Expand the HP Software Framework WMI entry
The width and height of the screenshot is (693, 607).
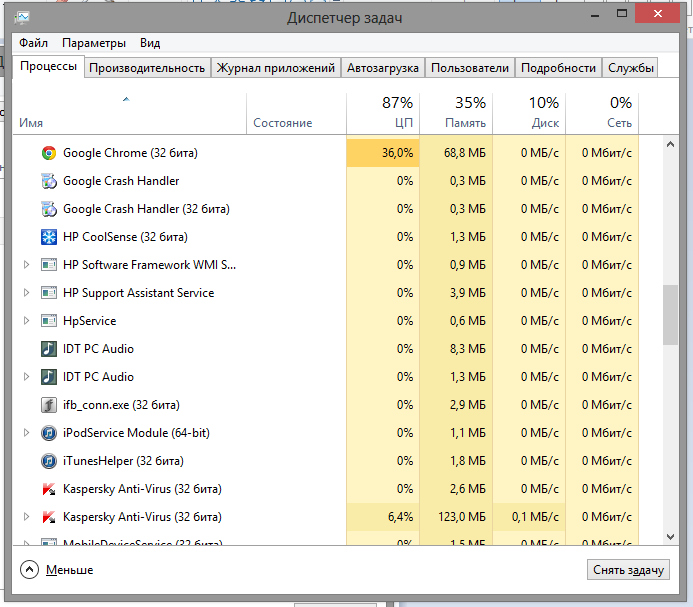click(x=27, y=265)
